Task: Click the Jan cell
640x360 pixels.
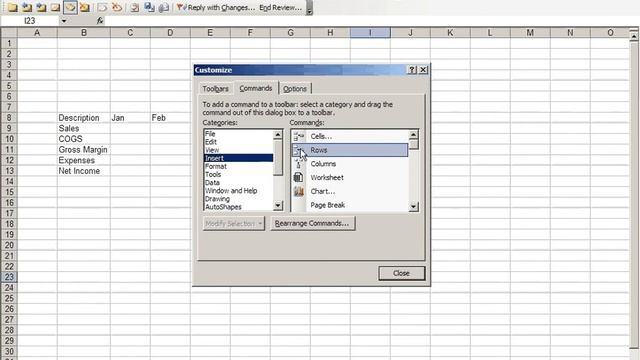Action: pyautogui.click(x=130, y=118)
